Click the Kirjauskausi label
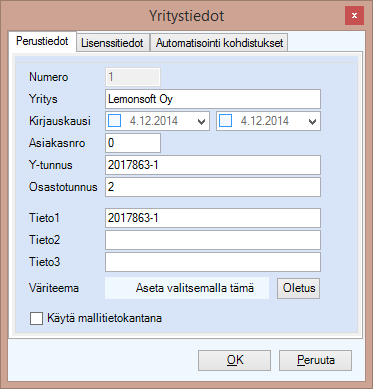Viewport: 373px width, 389px height. tap(60, 121)
